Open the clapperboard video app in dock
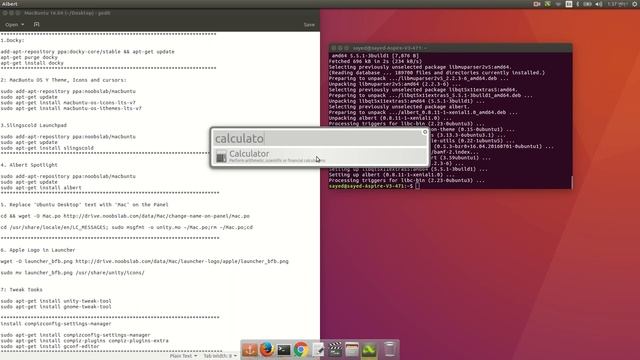The width and height of the screenshot is (640, 360). (x=335, y=350)
